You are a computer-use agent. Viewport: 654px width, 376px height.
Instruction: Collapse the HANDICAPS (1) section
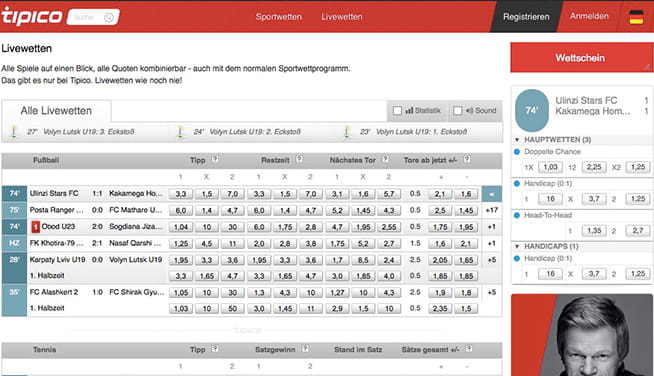pos(518,247)
